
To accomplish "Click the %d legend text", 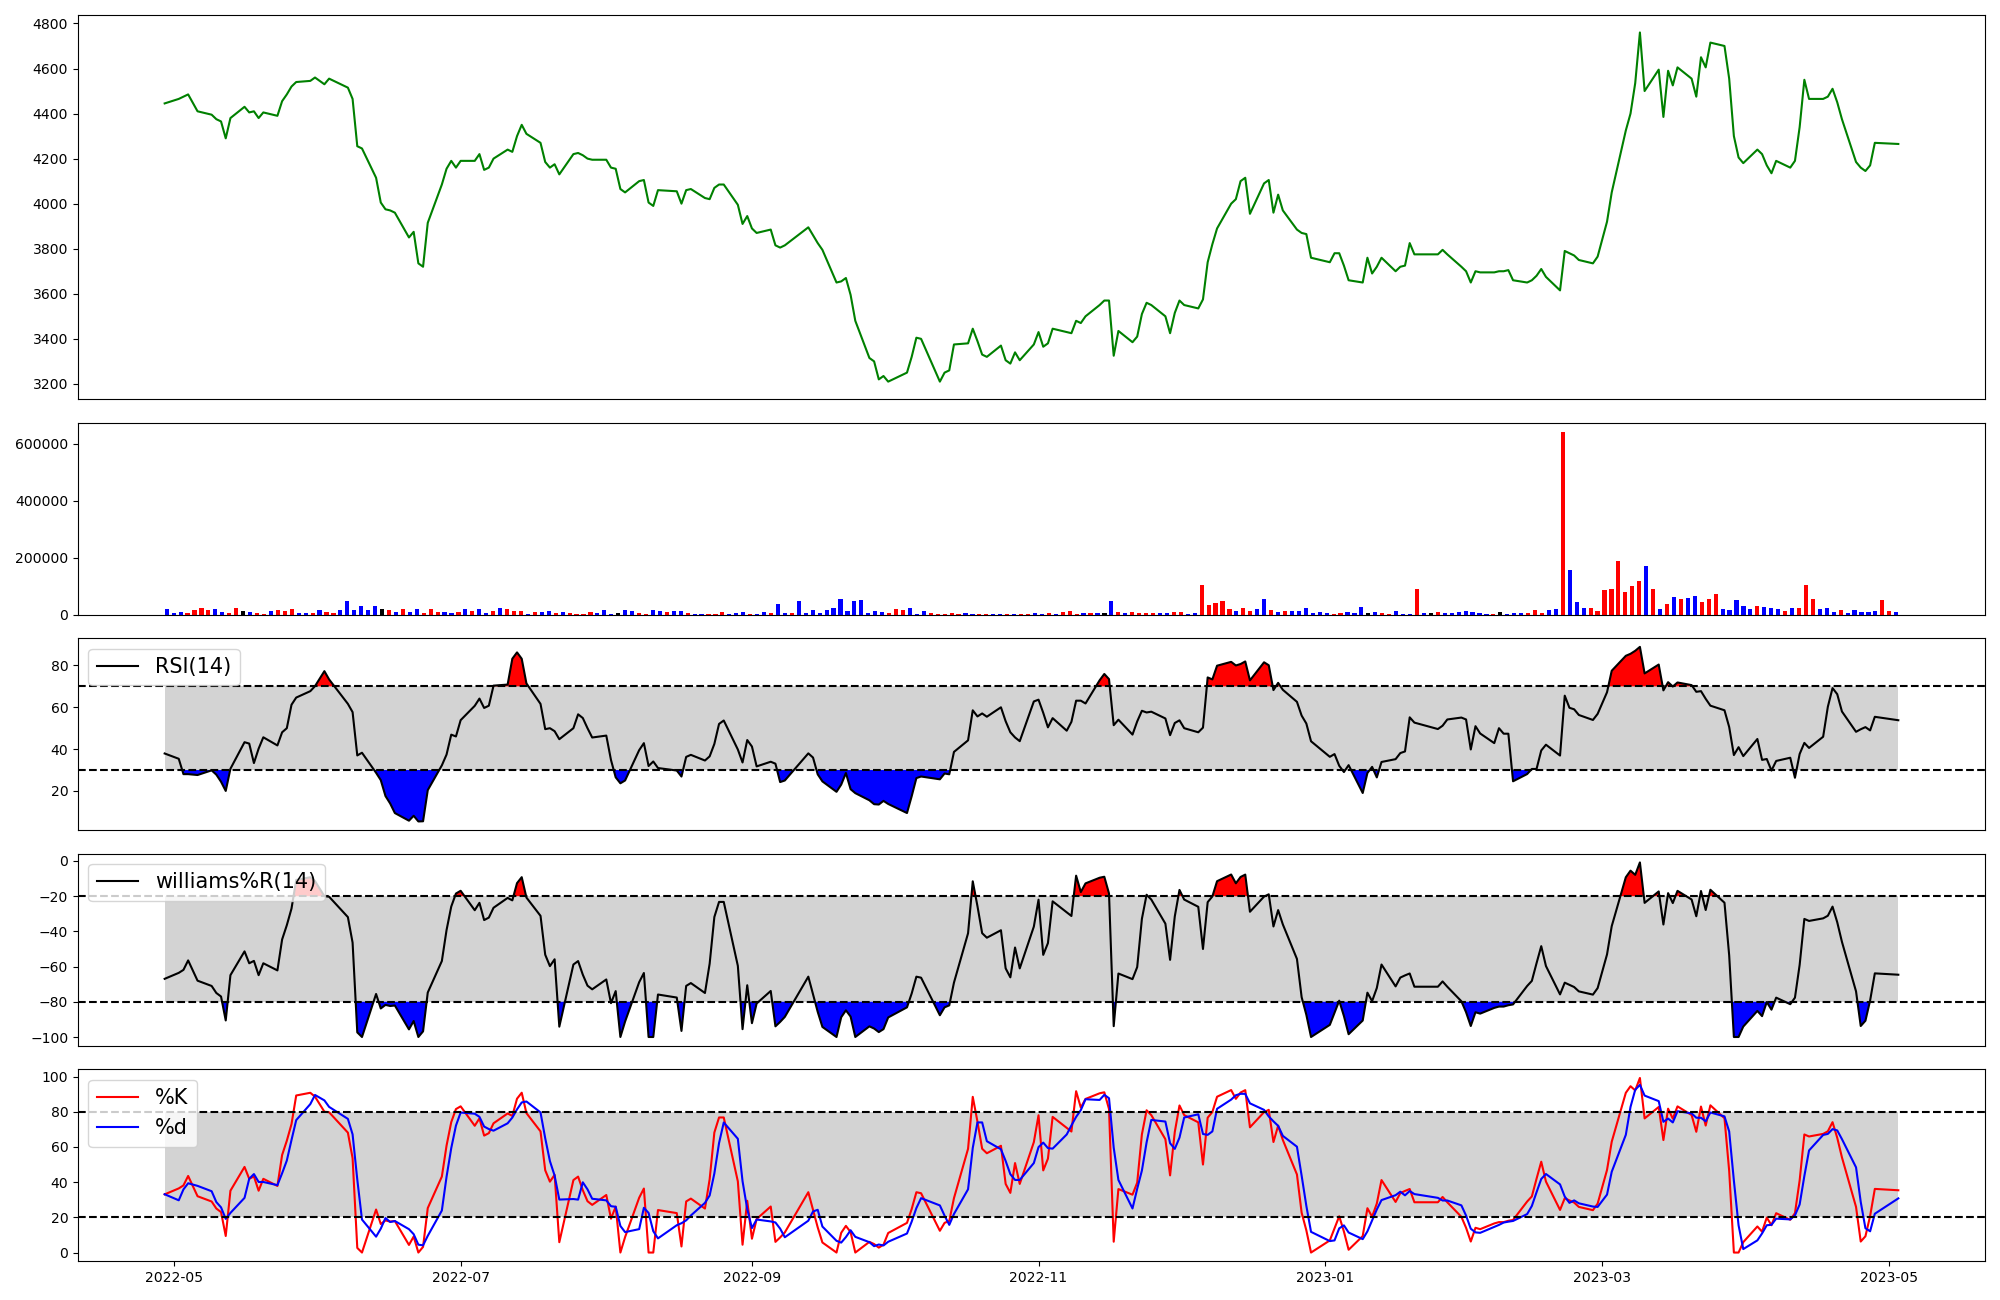I will click(170, 1127).
